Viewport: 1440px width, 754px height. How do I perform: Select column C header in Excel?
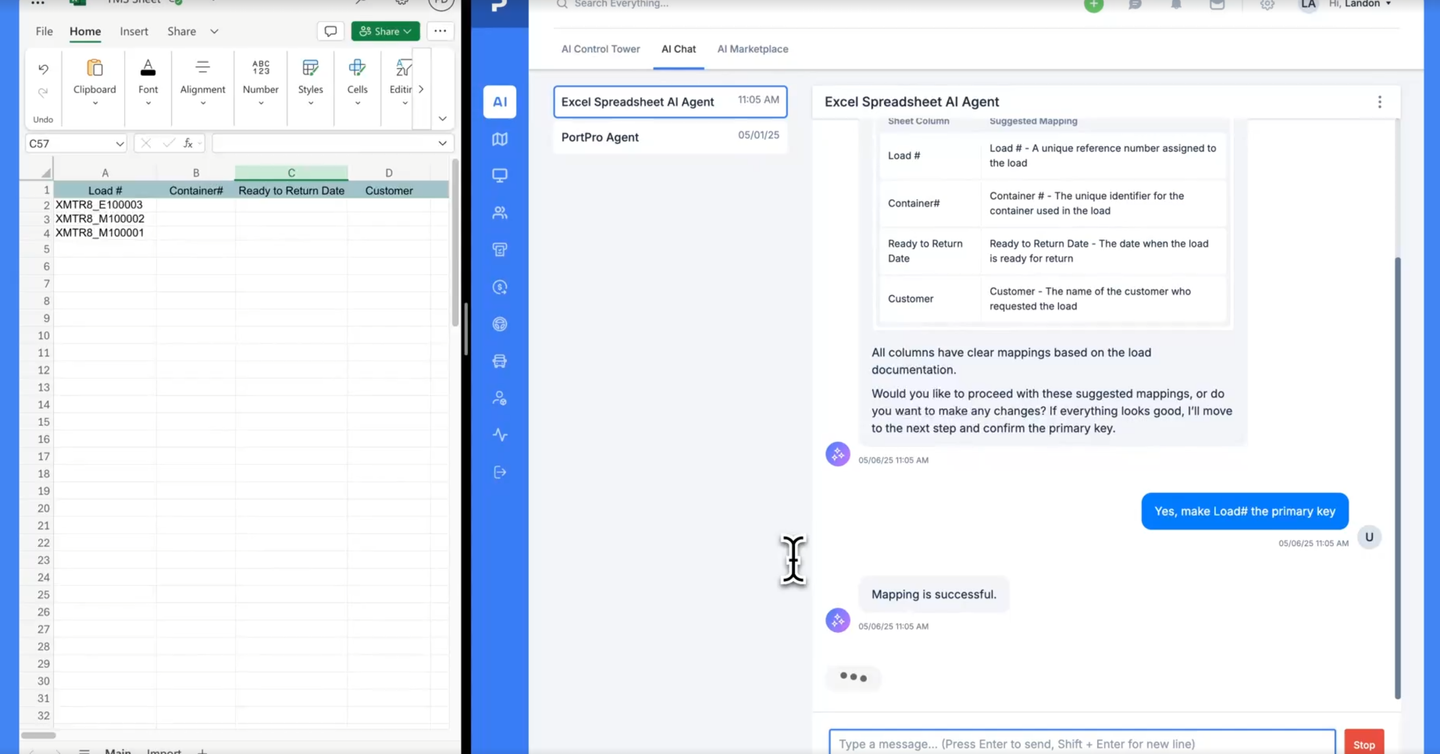(x=291, y=173)
